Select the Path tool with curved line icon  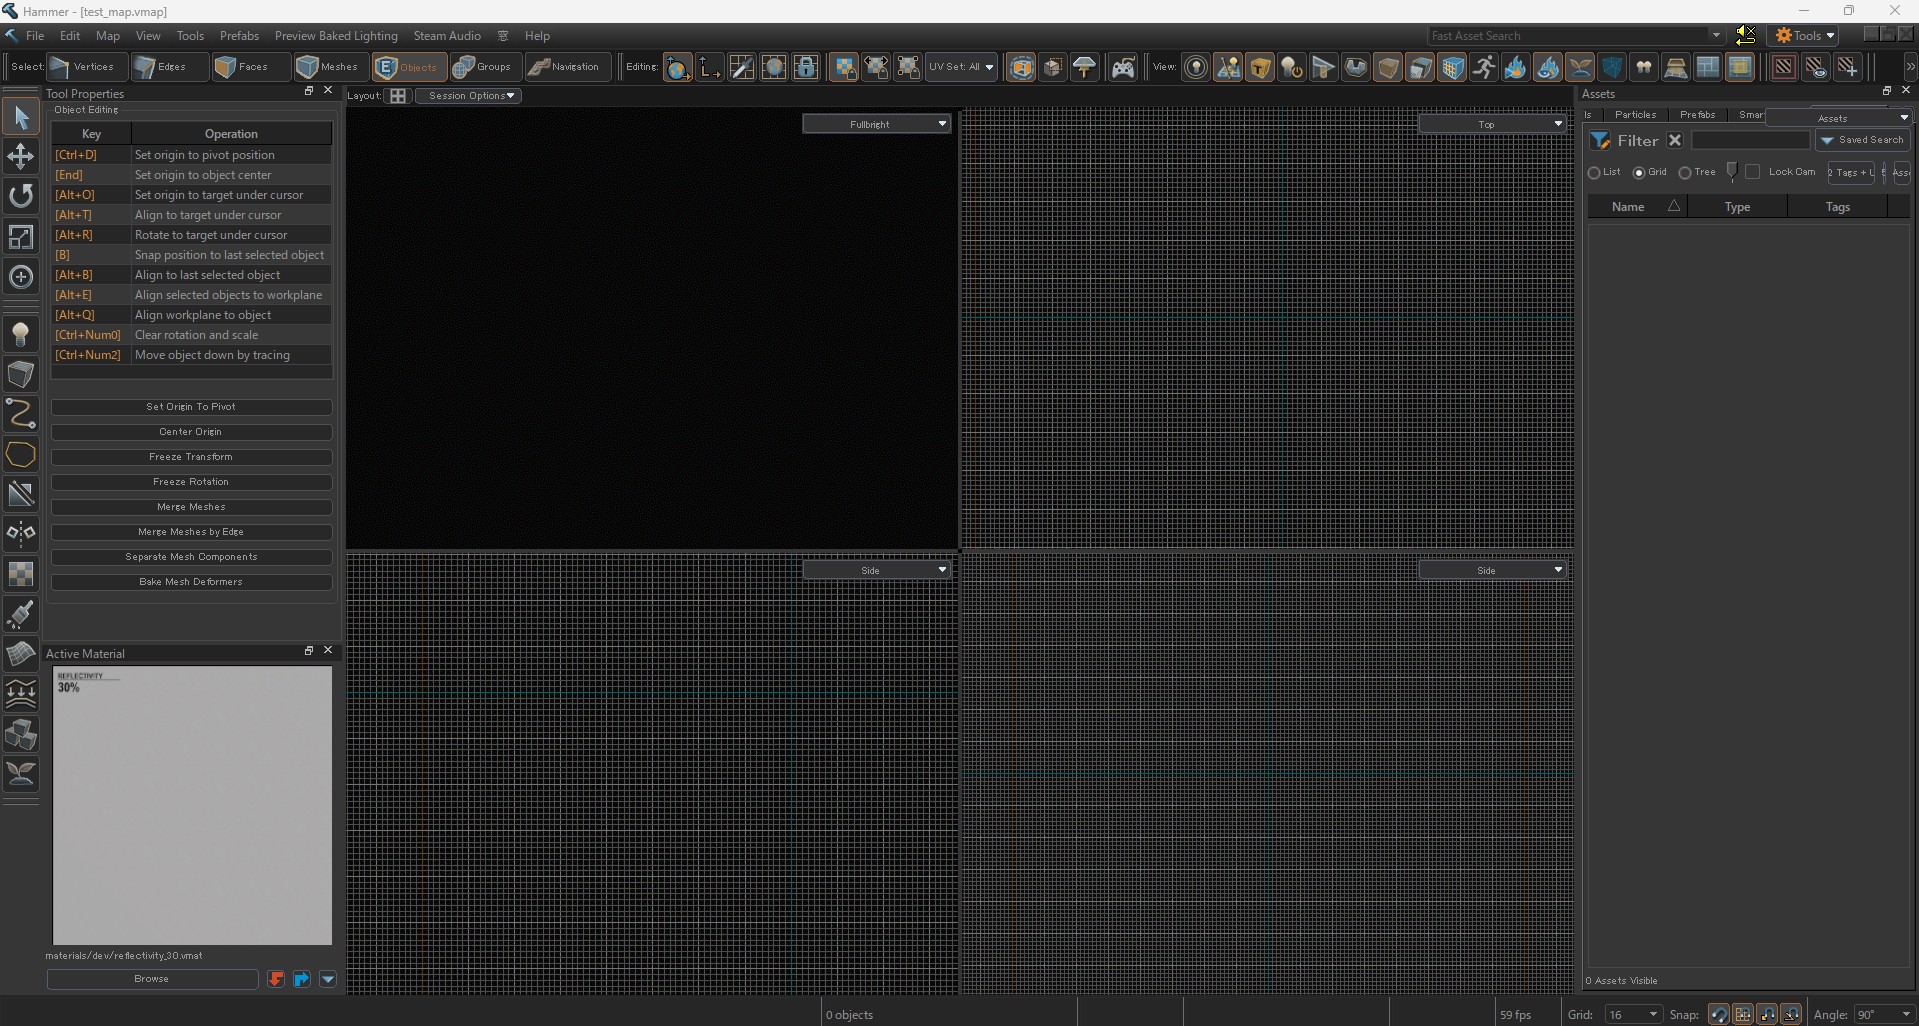point(20,413)
